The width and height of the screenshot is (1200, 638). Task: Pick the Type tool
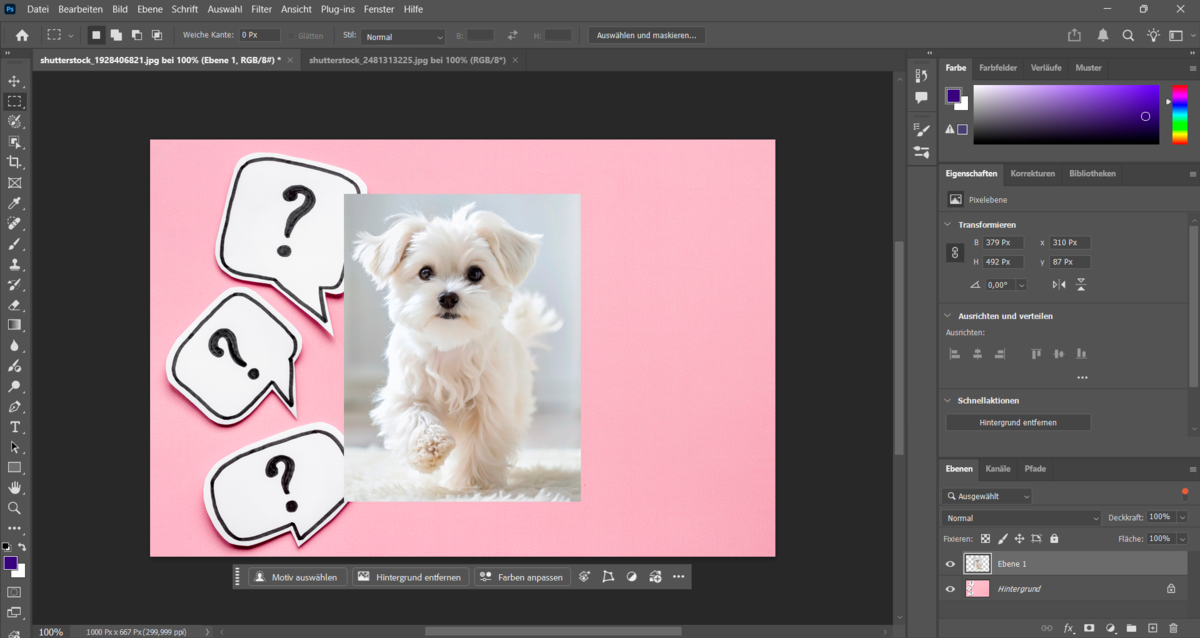(14, 427)
